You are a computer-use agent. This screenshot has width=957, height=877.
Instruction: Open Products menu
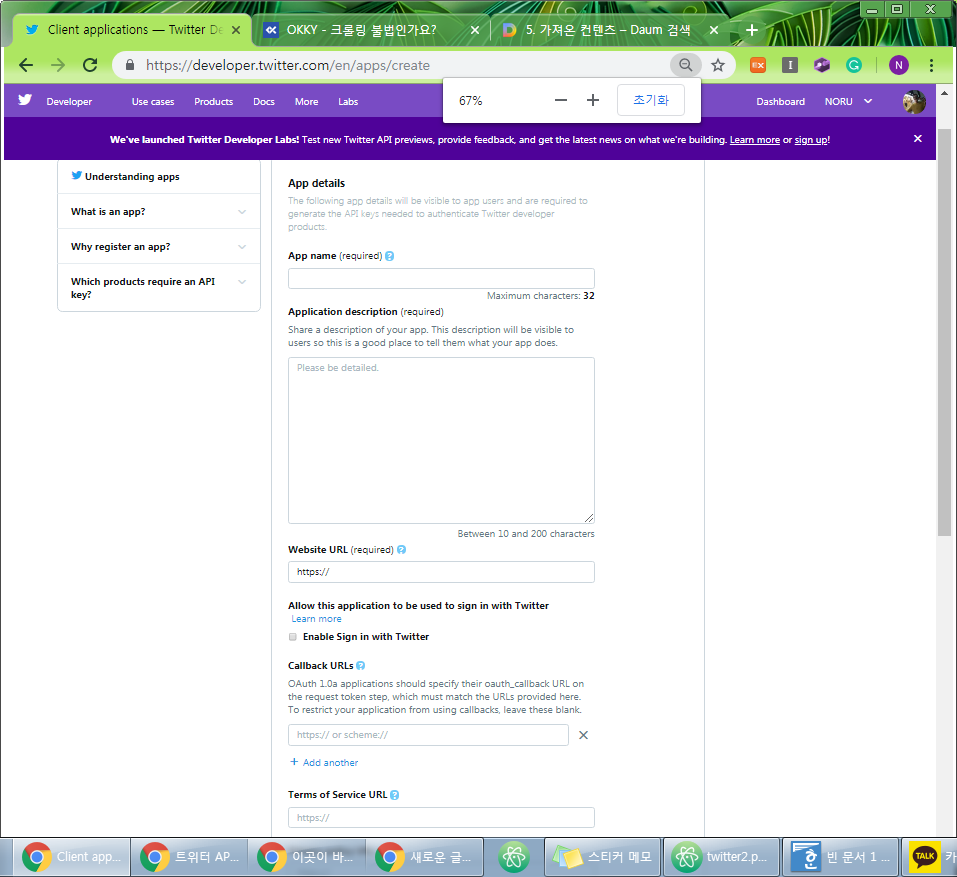click(x=214, y=102)
